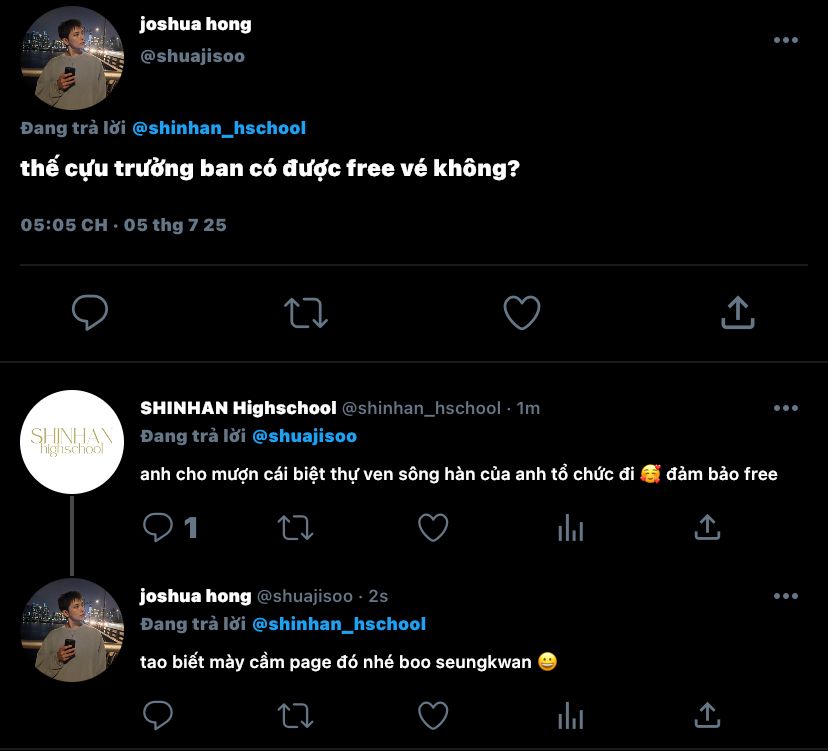The image size is (828, 751).
Task: Share the SHINHAN Highschool reply
Action: (x=707, y=527)
